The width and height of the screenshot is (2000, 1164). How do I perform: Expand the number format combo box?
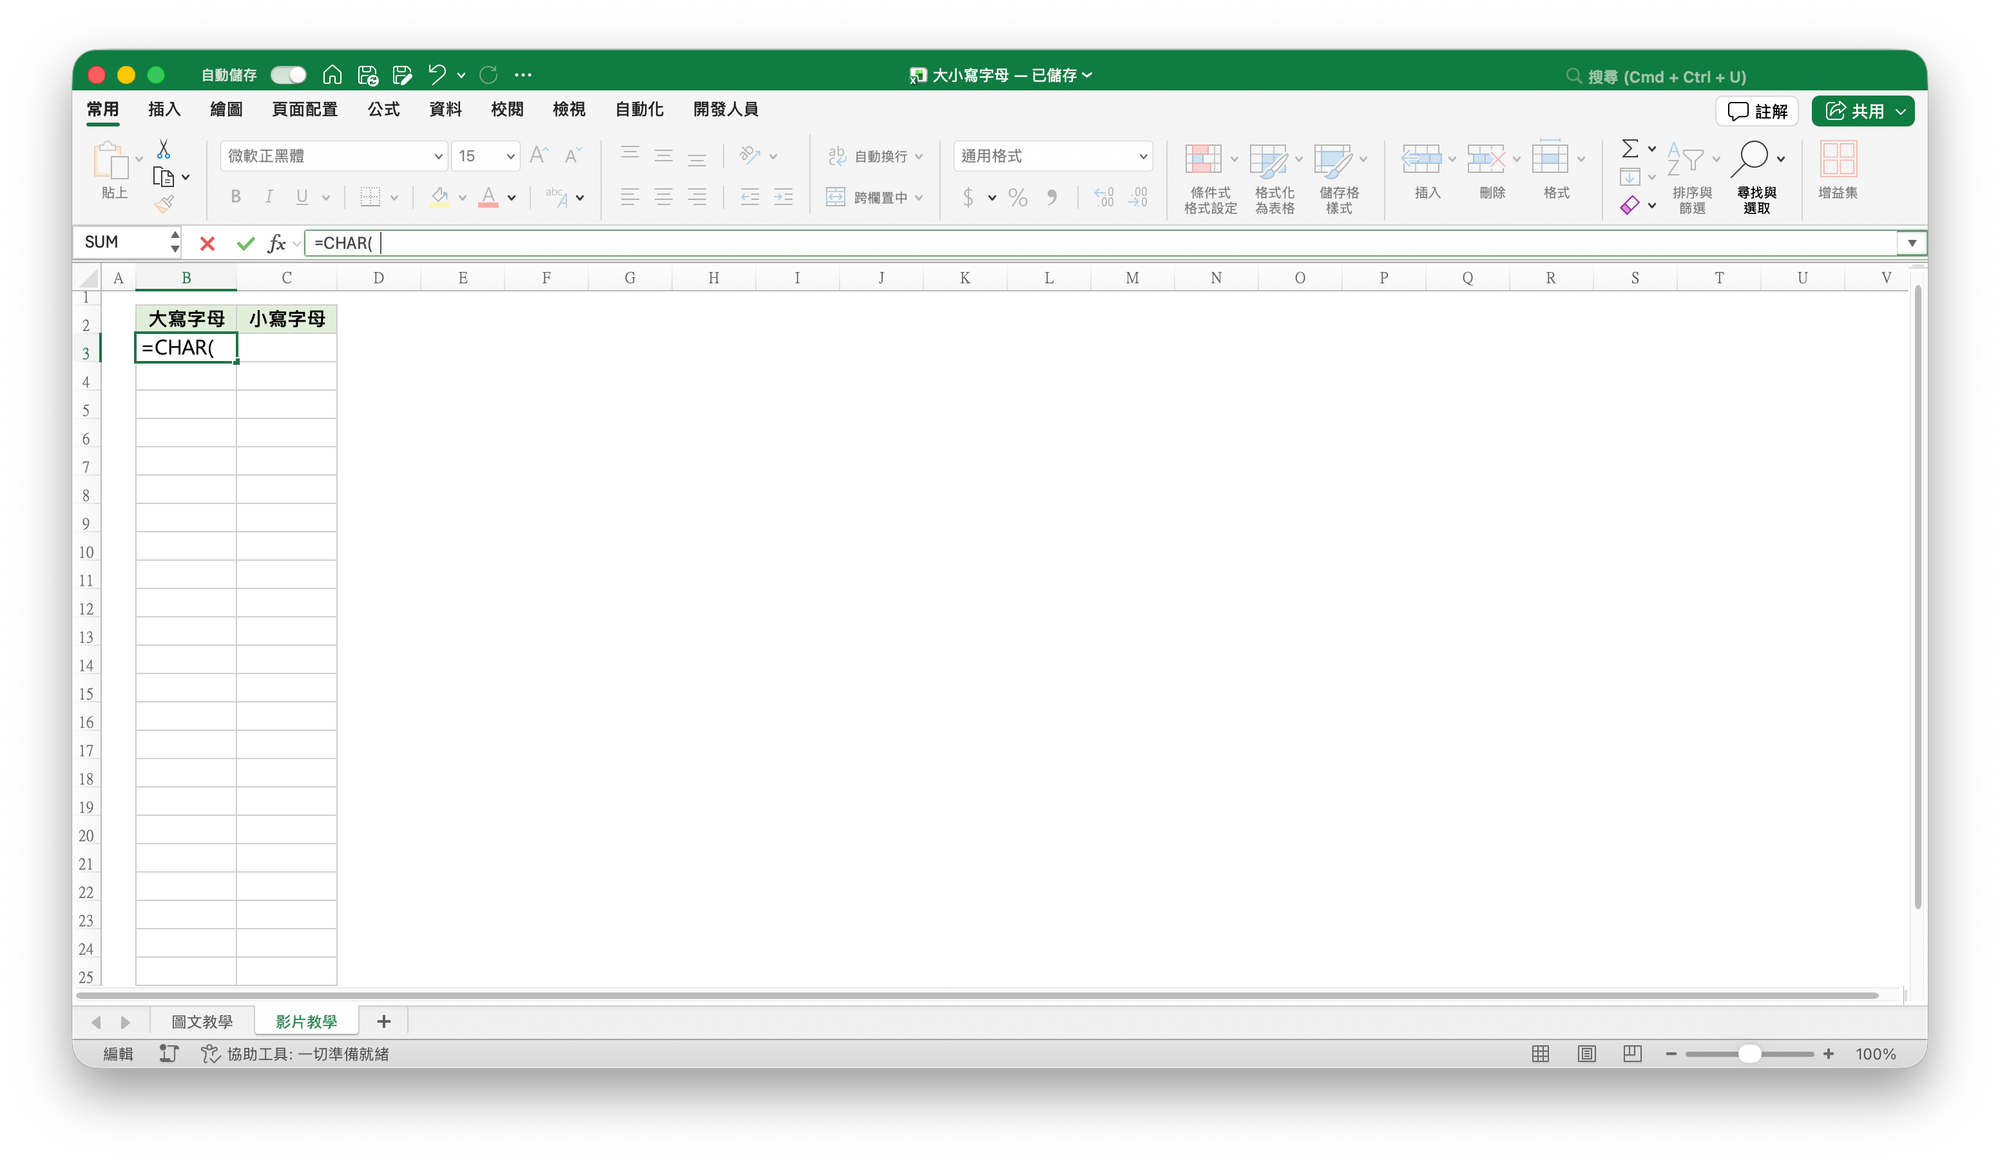[x=1143, y=156]
